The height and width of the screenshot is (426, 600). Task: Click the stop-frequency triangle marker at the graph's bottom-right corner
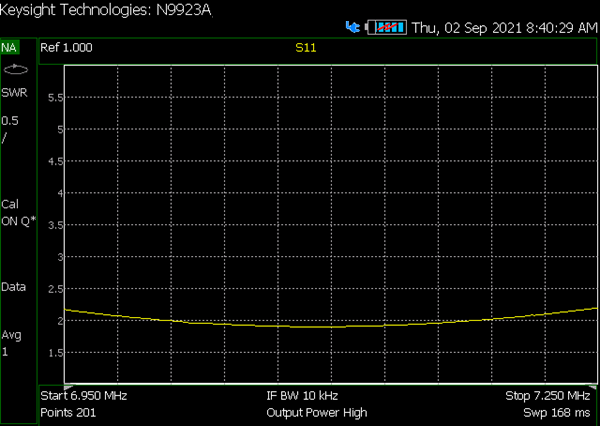tap(593, 387)
